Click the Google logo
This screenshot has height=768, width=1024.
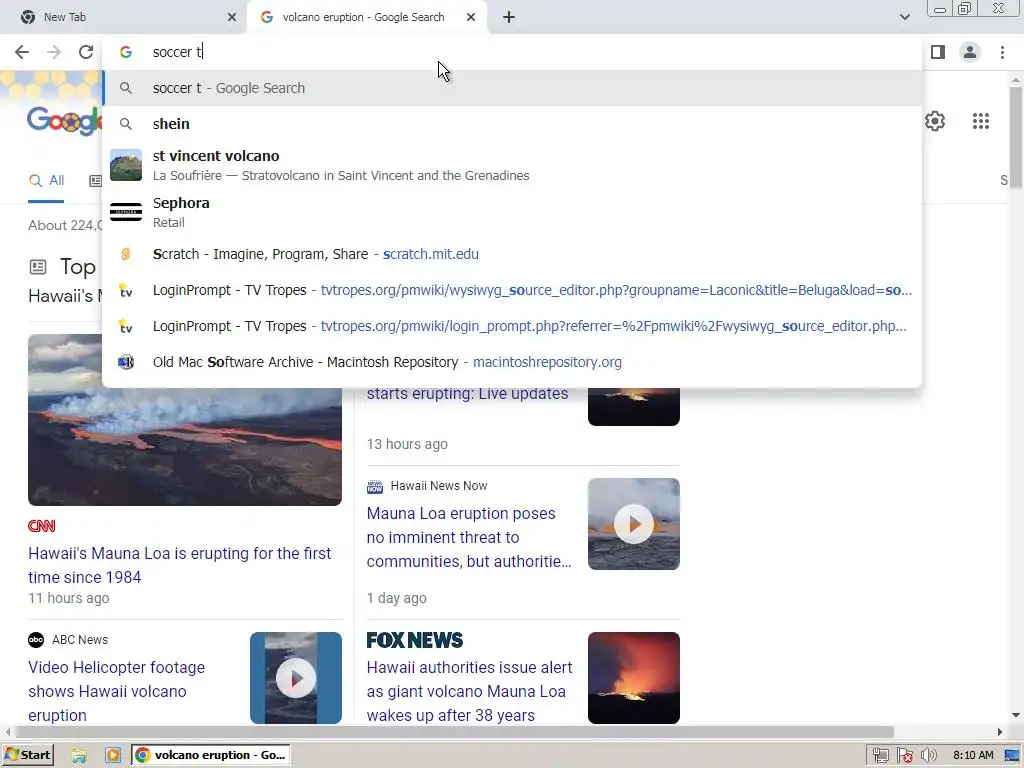[x=64, y=121]
